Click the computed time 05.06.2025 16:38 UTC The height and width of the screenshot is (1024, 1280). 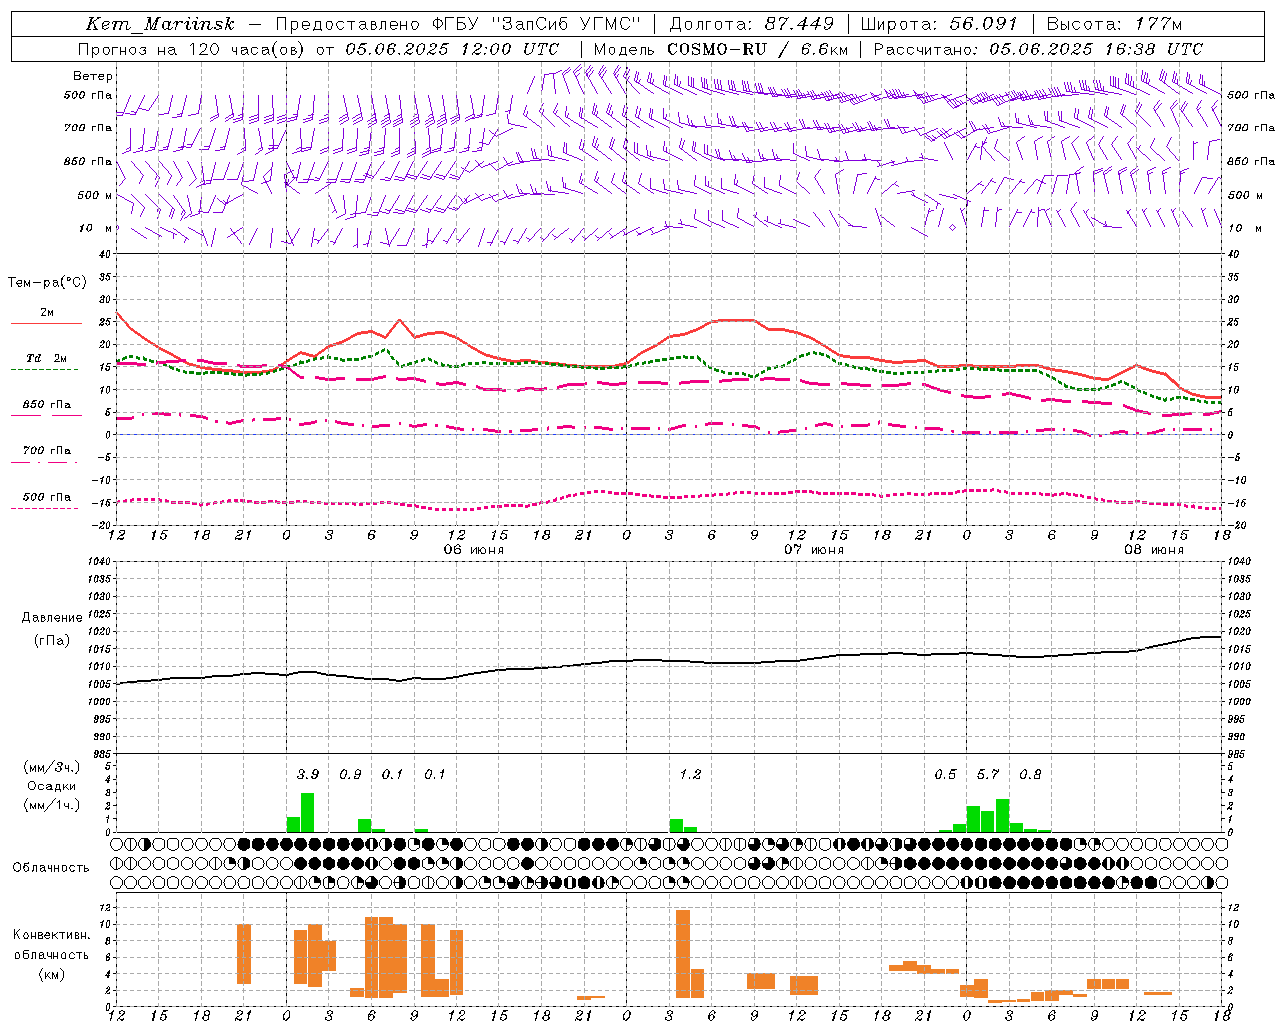[1096, 49]
